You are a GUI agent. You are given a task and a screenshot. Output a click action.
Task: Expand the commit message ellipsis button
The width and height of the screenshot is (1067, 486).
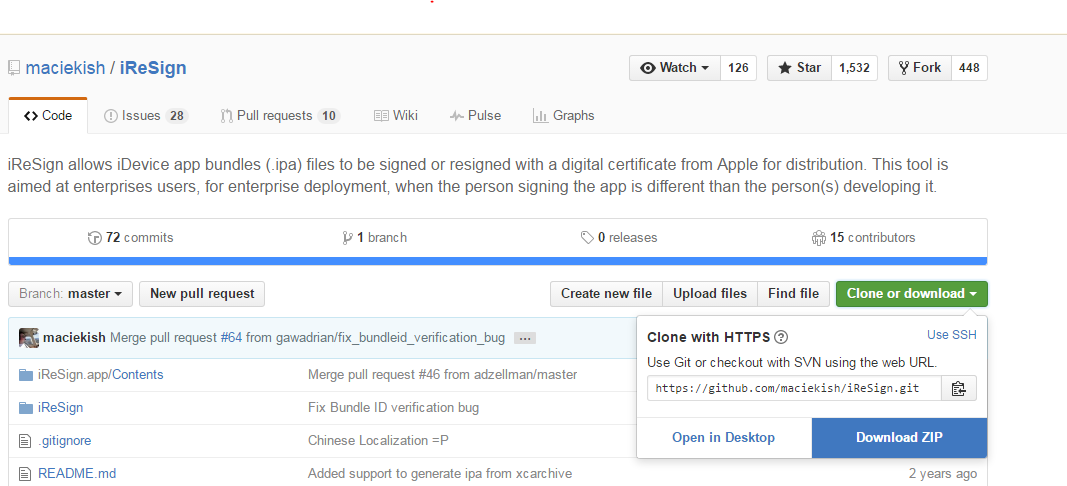point(525,338)
